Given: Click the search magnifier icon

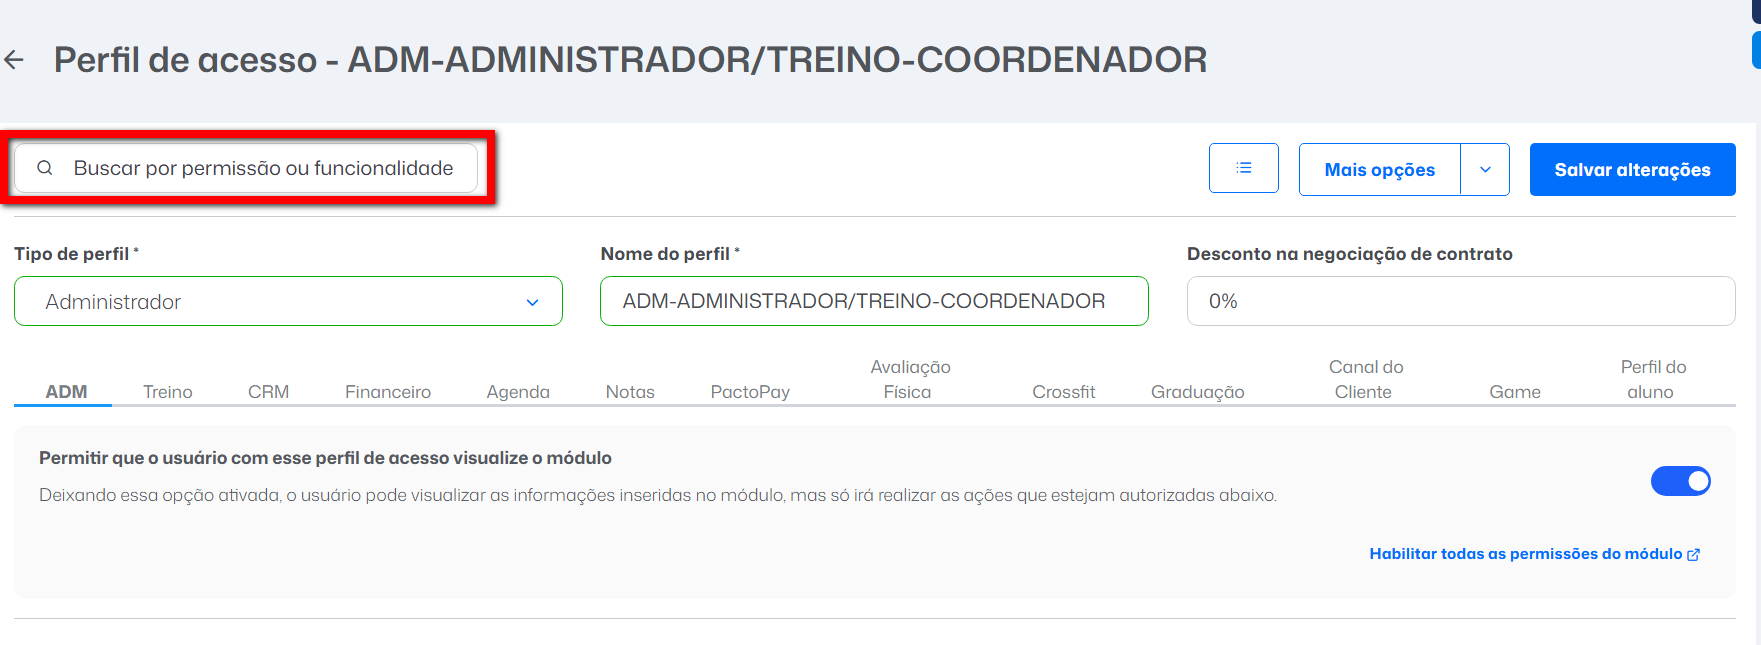Looking at the screenshot, I should (x=45, y=168).
